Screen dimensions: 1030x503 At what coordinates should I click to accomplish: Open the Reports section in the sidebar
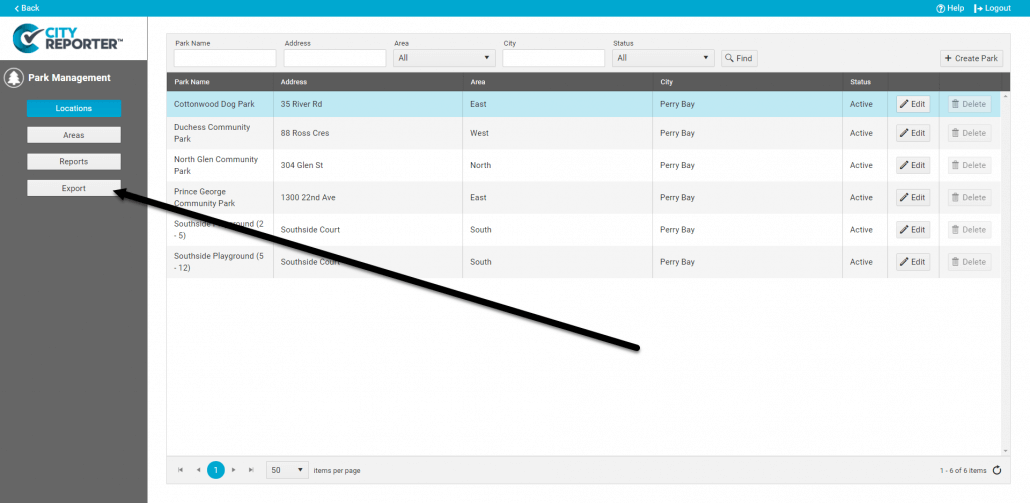74,161
